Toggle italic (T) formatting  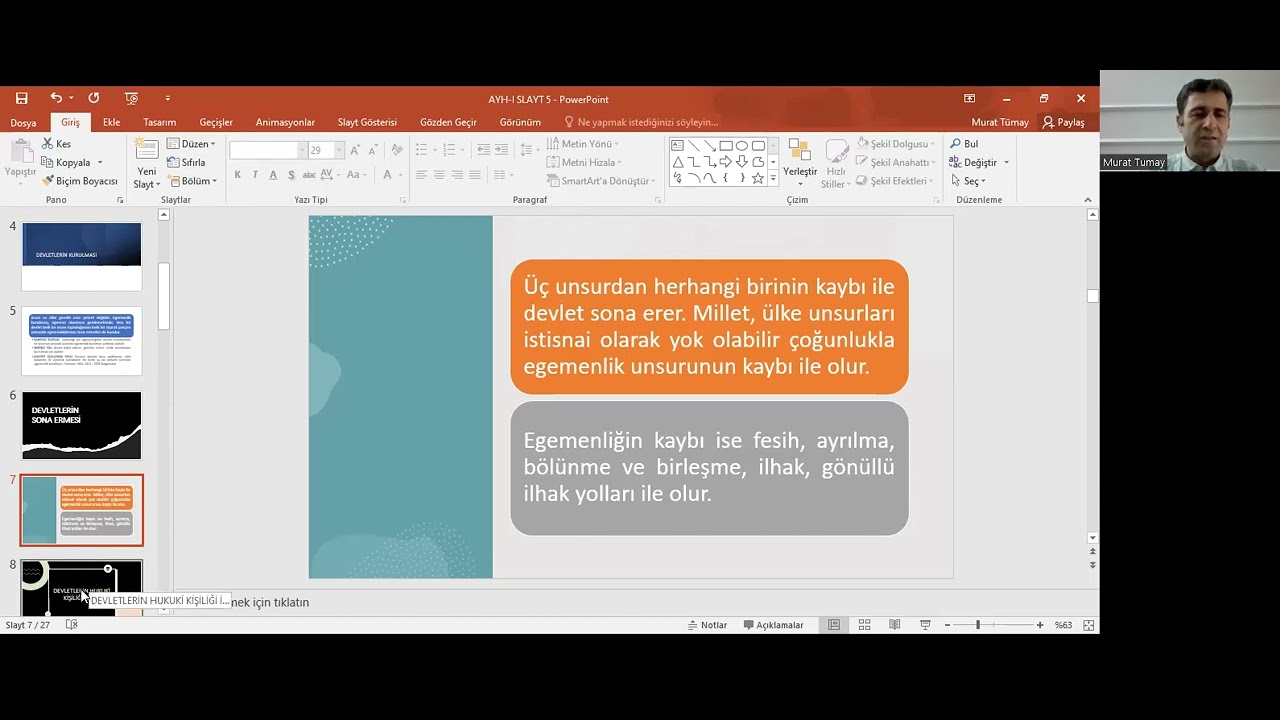click(255, 175)
